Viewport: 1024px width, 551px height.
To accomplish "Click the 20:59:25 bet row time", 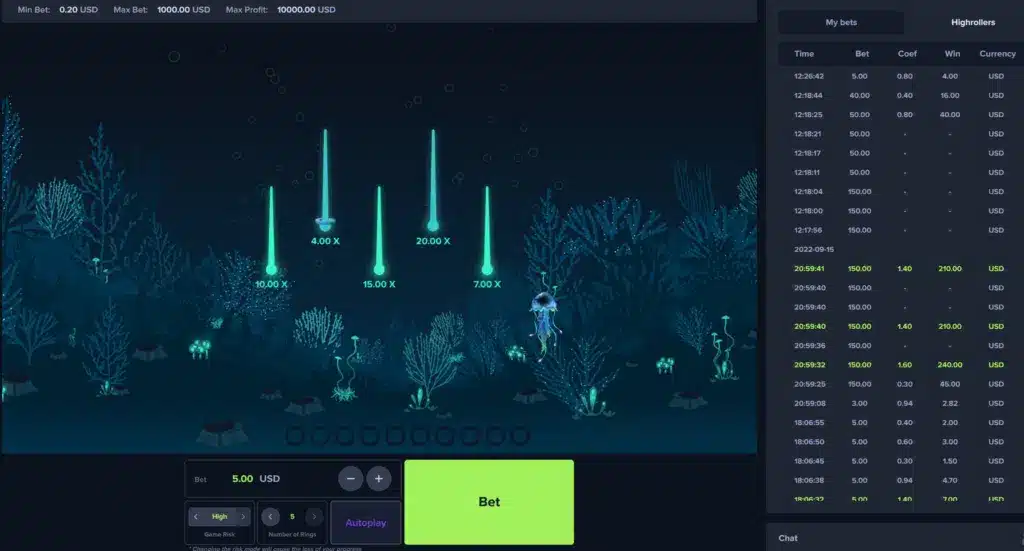I will (x=810, y=384).
